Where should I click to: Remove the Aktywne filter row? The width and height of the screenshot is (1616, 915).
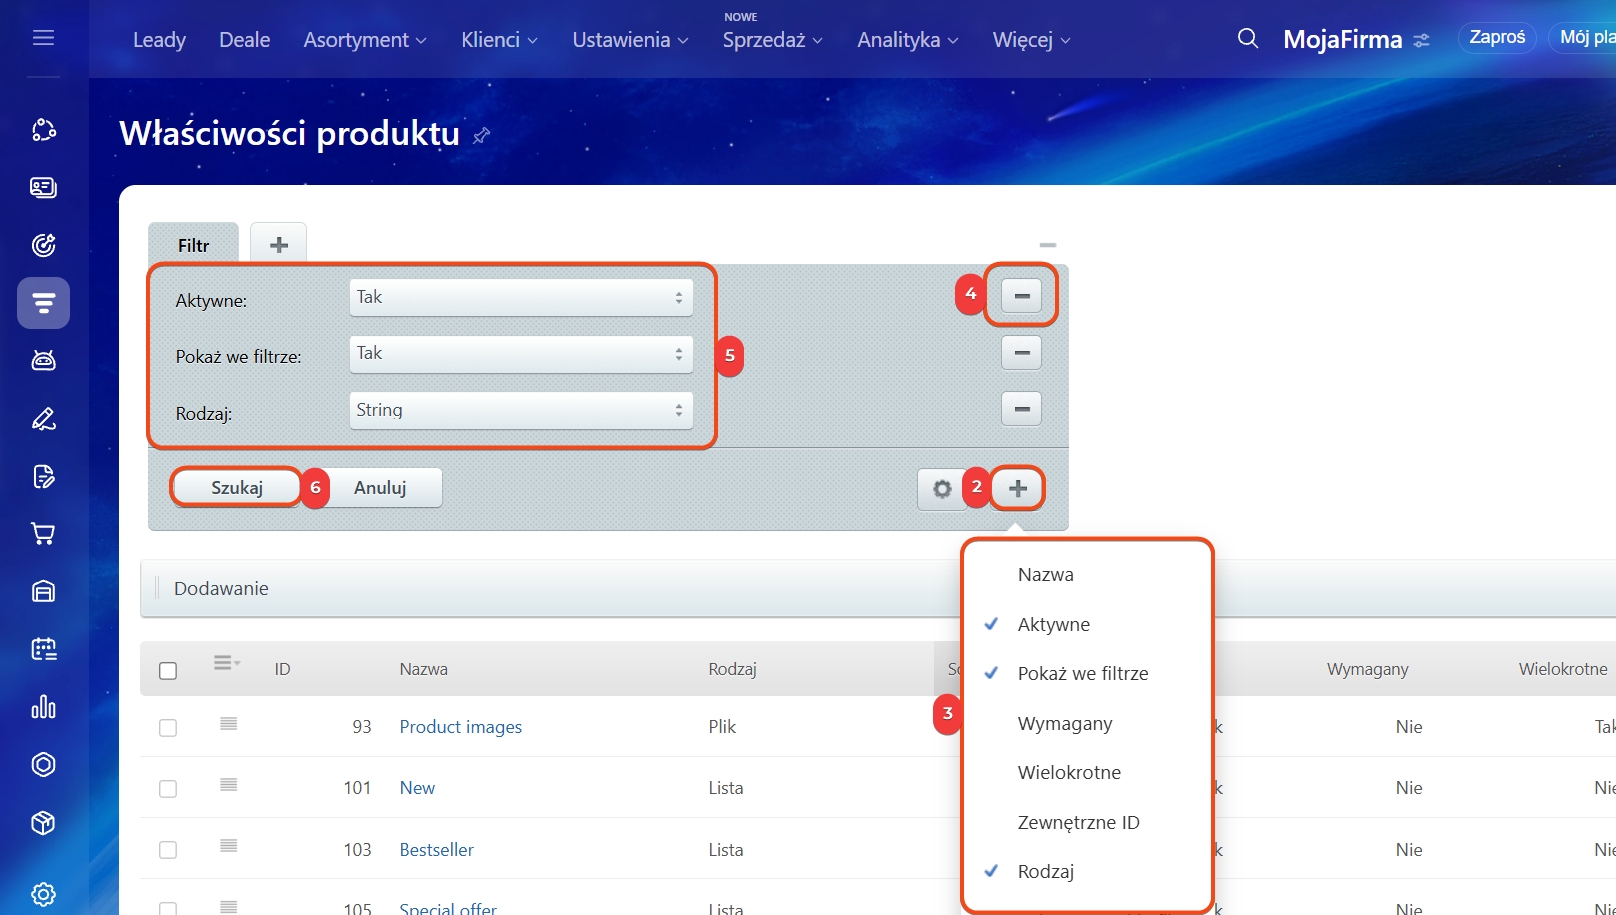[x=1021, y=296]
